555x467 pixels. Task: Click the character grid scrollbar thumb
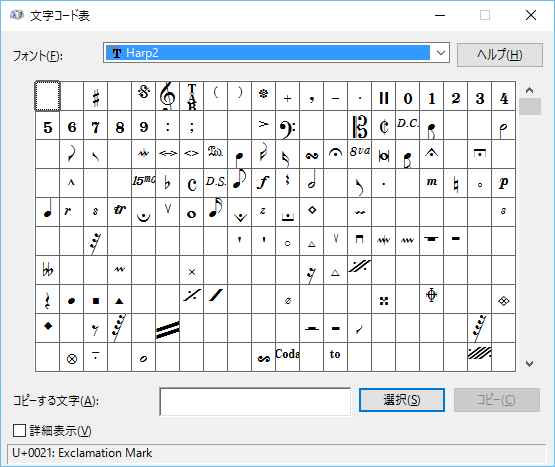[x=530, y=107]
